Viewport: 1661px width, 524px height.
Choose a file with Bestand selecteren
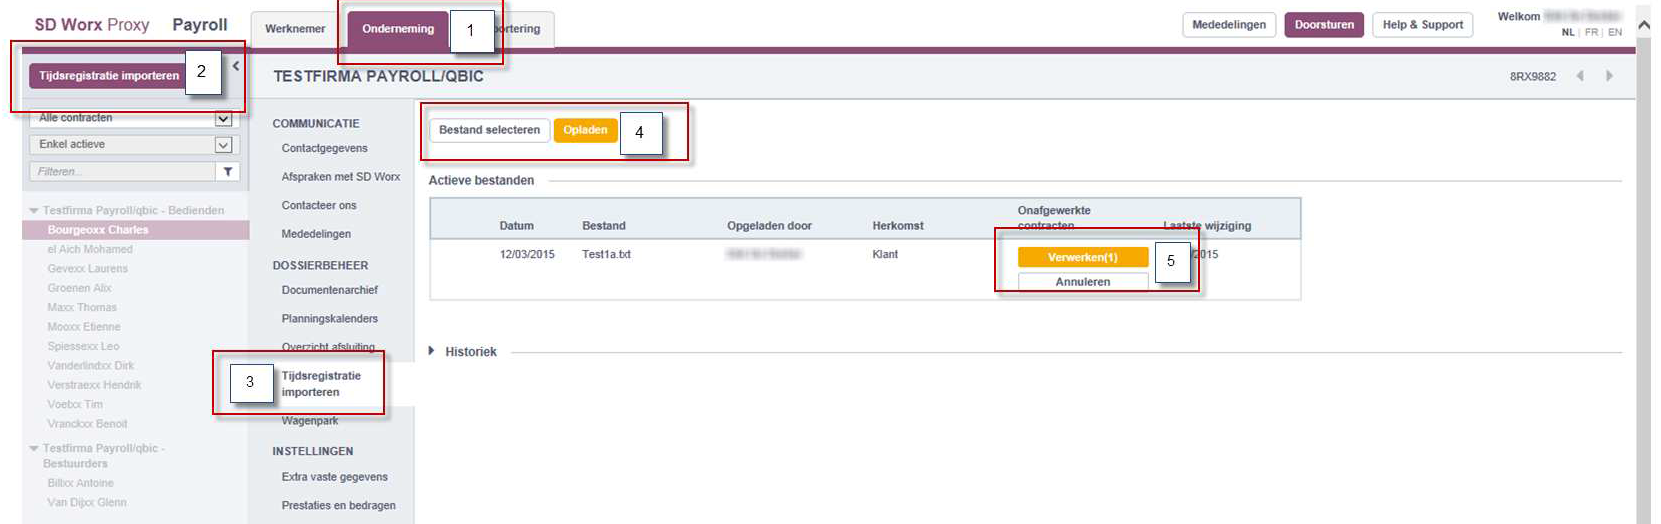[489, 130]
